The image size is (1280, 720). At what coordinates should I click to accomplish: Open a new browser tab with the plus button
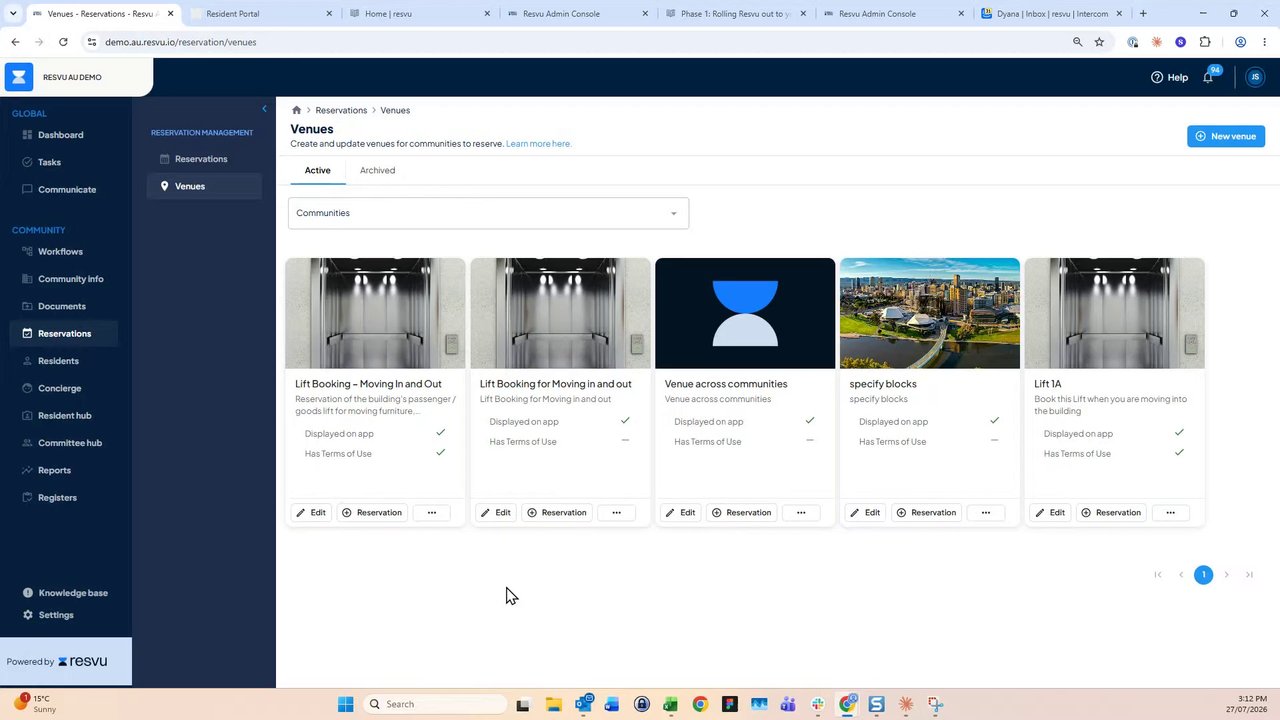pyautogui.click(x=1143, y=14)
